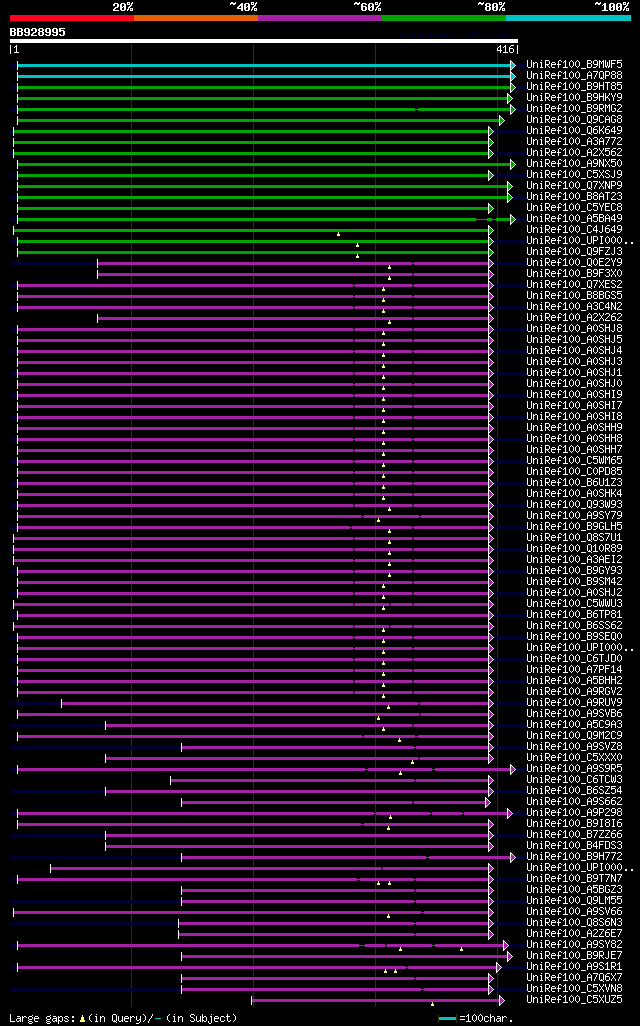The width and height of the screenshot is (640, 1026).
Task: Click the white query length ruler bar
Action: [264, 41]
